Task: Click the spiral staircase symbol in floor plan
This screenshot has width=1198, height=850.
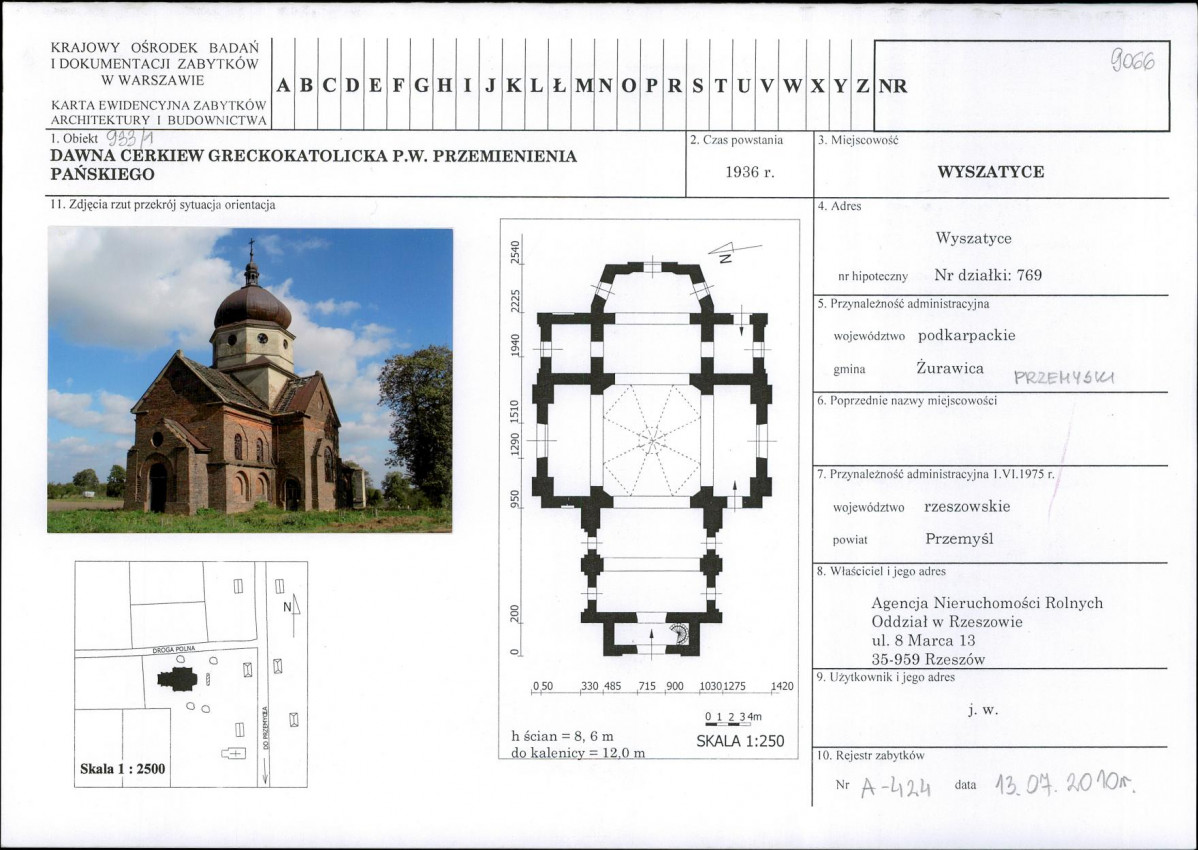Action: tap(680, 634)
